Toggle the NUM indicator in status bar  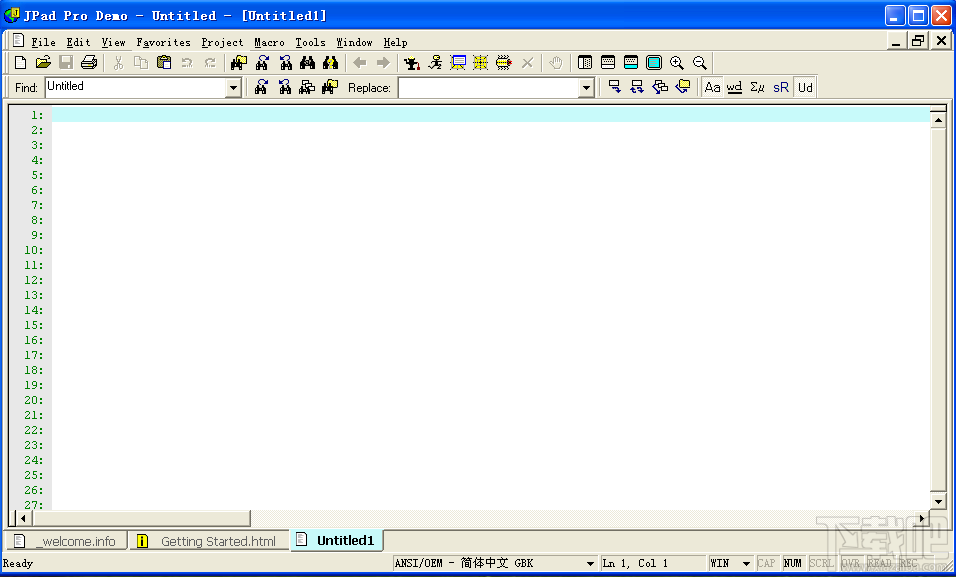[x=793, y=563]
